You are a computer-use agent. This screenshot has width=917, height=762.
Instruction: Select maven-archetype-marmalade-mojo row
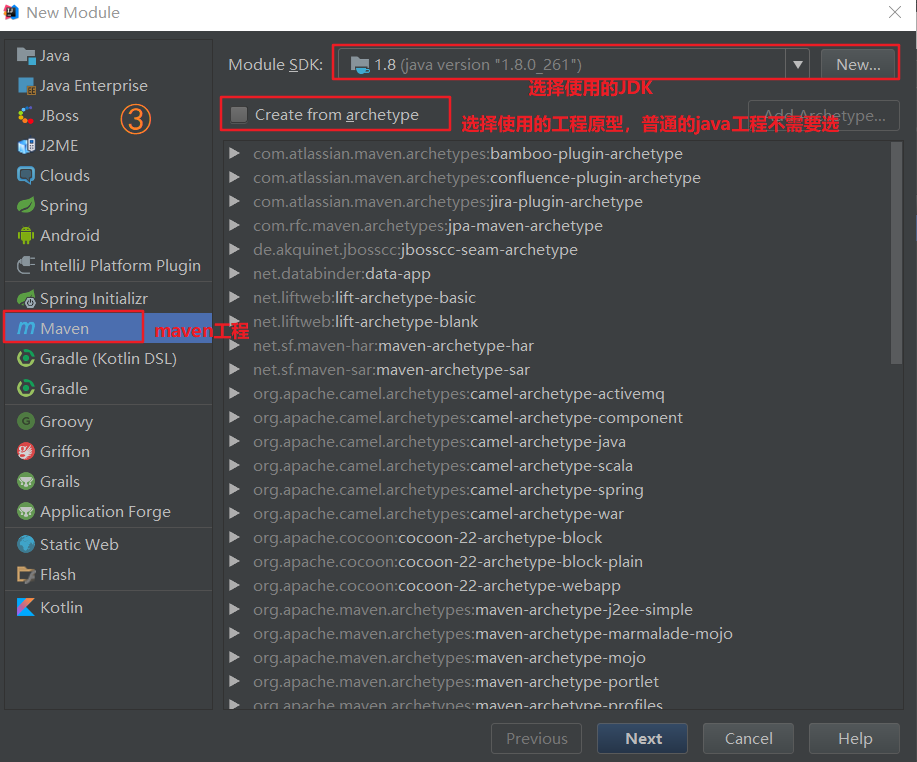click(556, 633)
